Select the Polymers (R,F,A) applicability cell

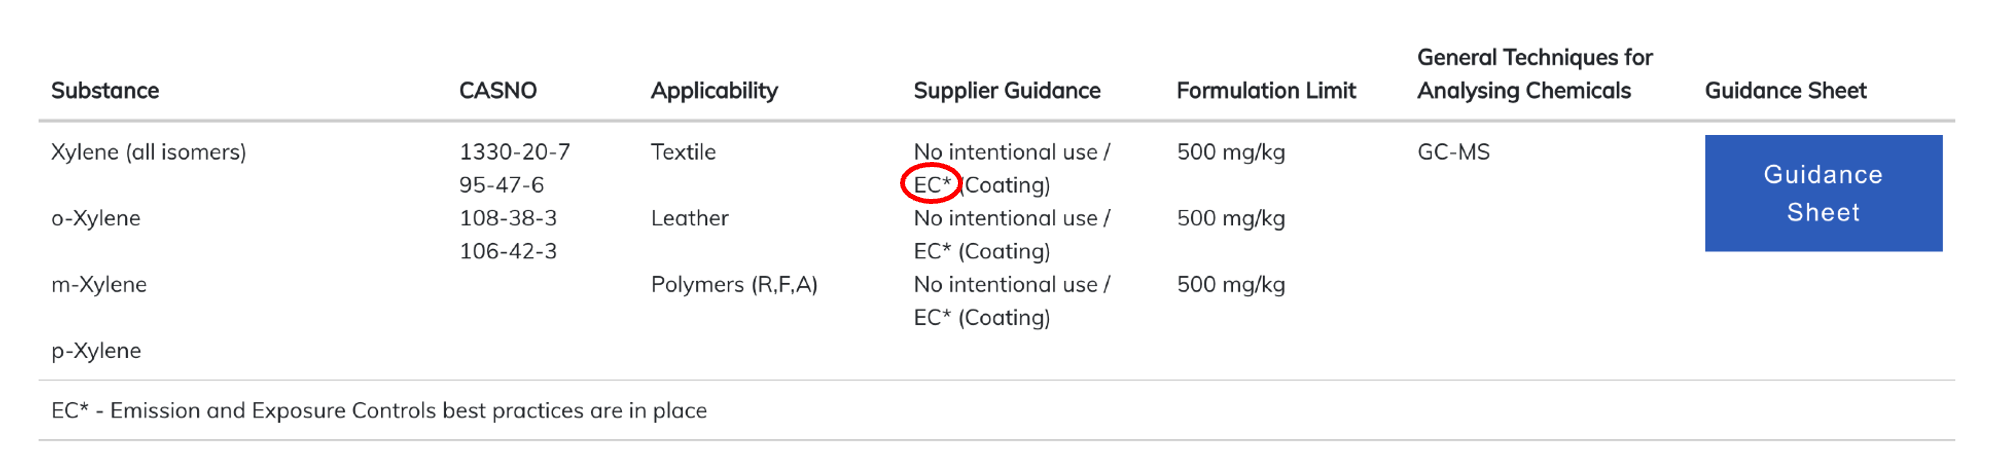click(734, 285)
